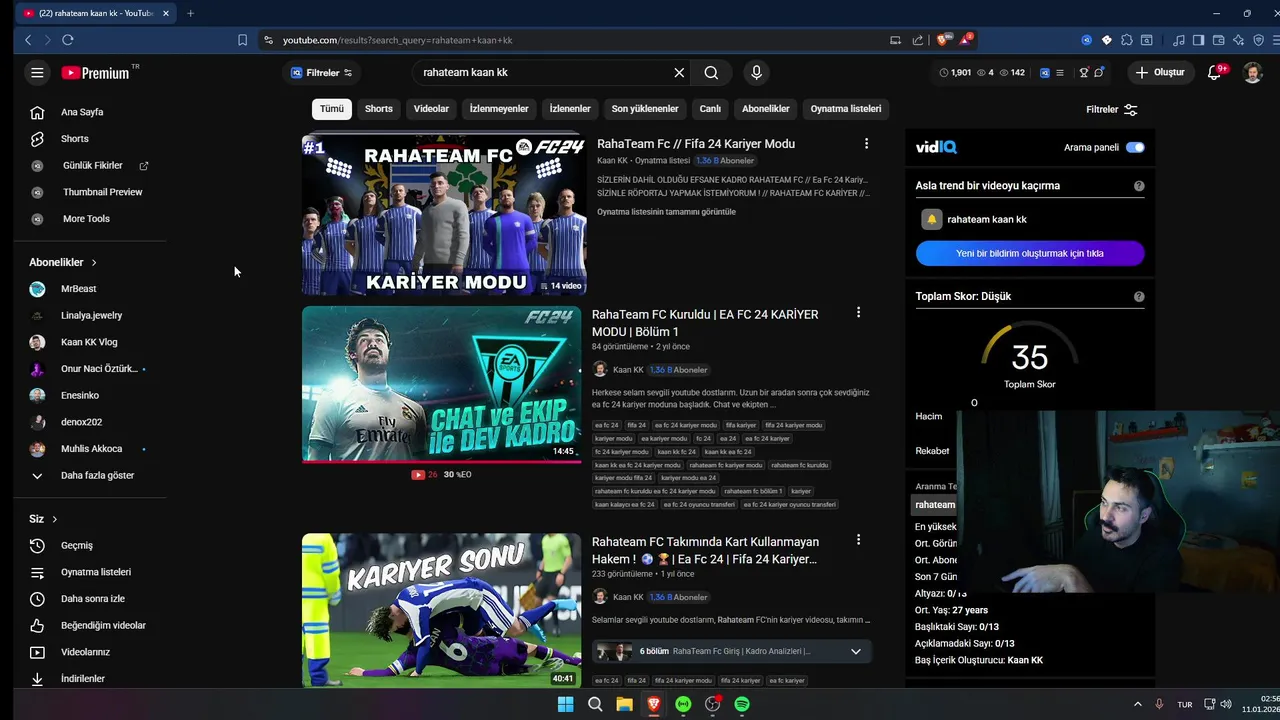
Task: Expand the Abonelikler section arrow
Action: [94, 262]
